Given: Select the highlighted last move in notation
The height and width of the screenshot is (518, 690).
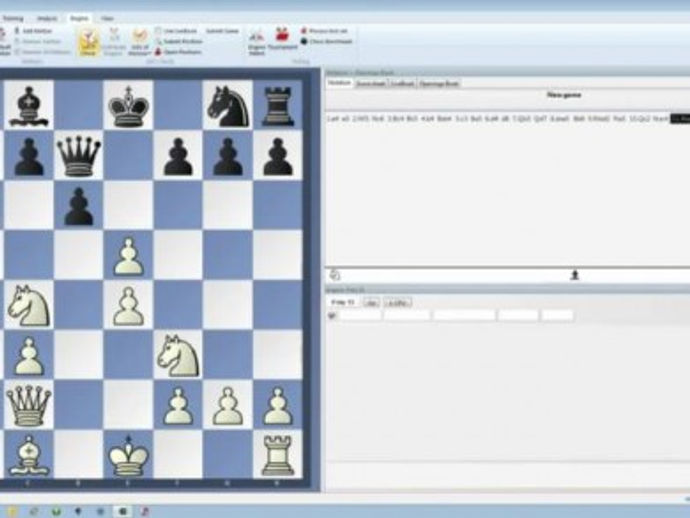Looking at the screenshot, I should [x=679, y=118].
